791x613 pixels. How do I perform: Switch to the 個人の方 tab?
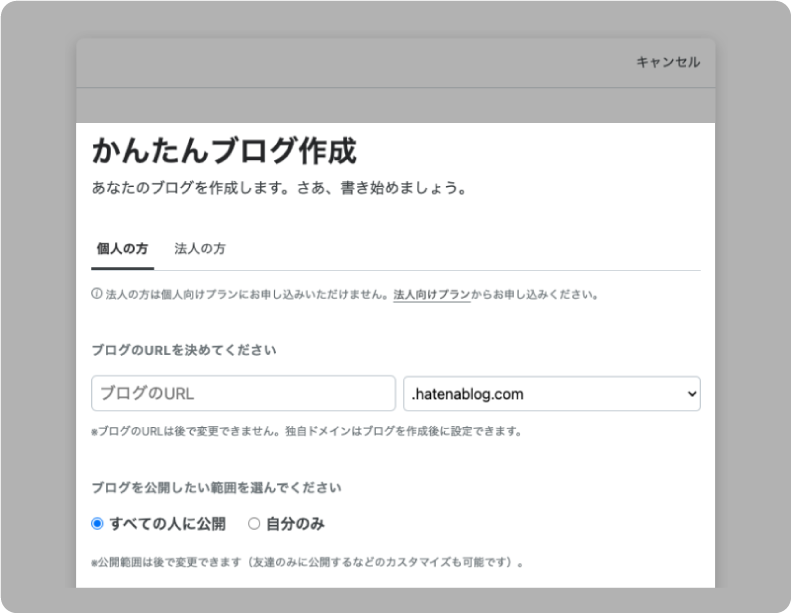coord(122,249)
